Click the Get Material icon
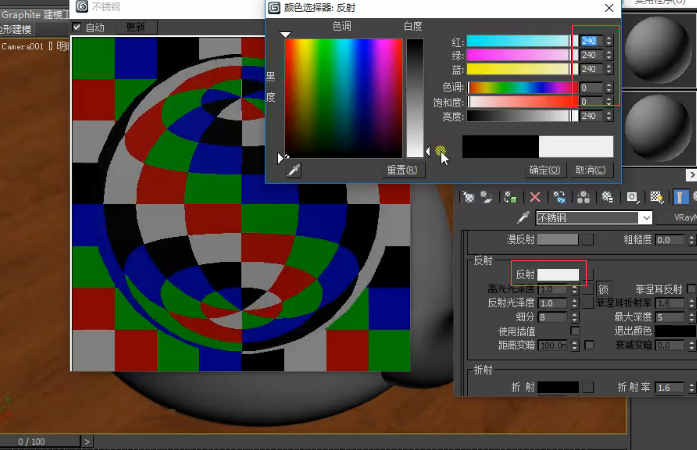This screenshot has width=697, height=450. click(x=469, y=197)
